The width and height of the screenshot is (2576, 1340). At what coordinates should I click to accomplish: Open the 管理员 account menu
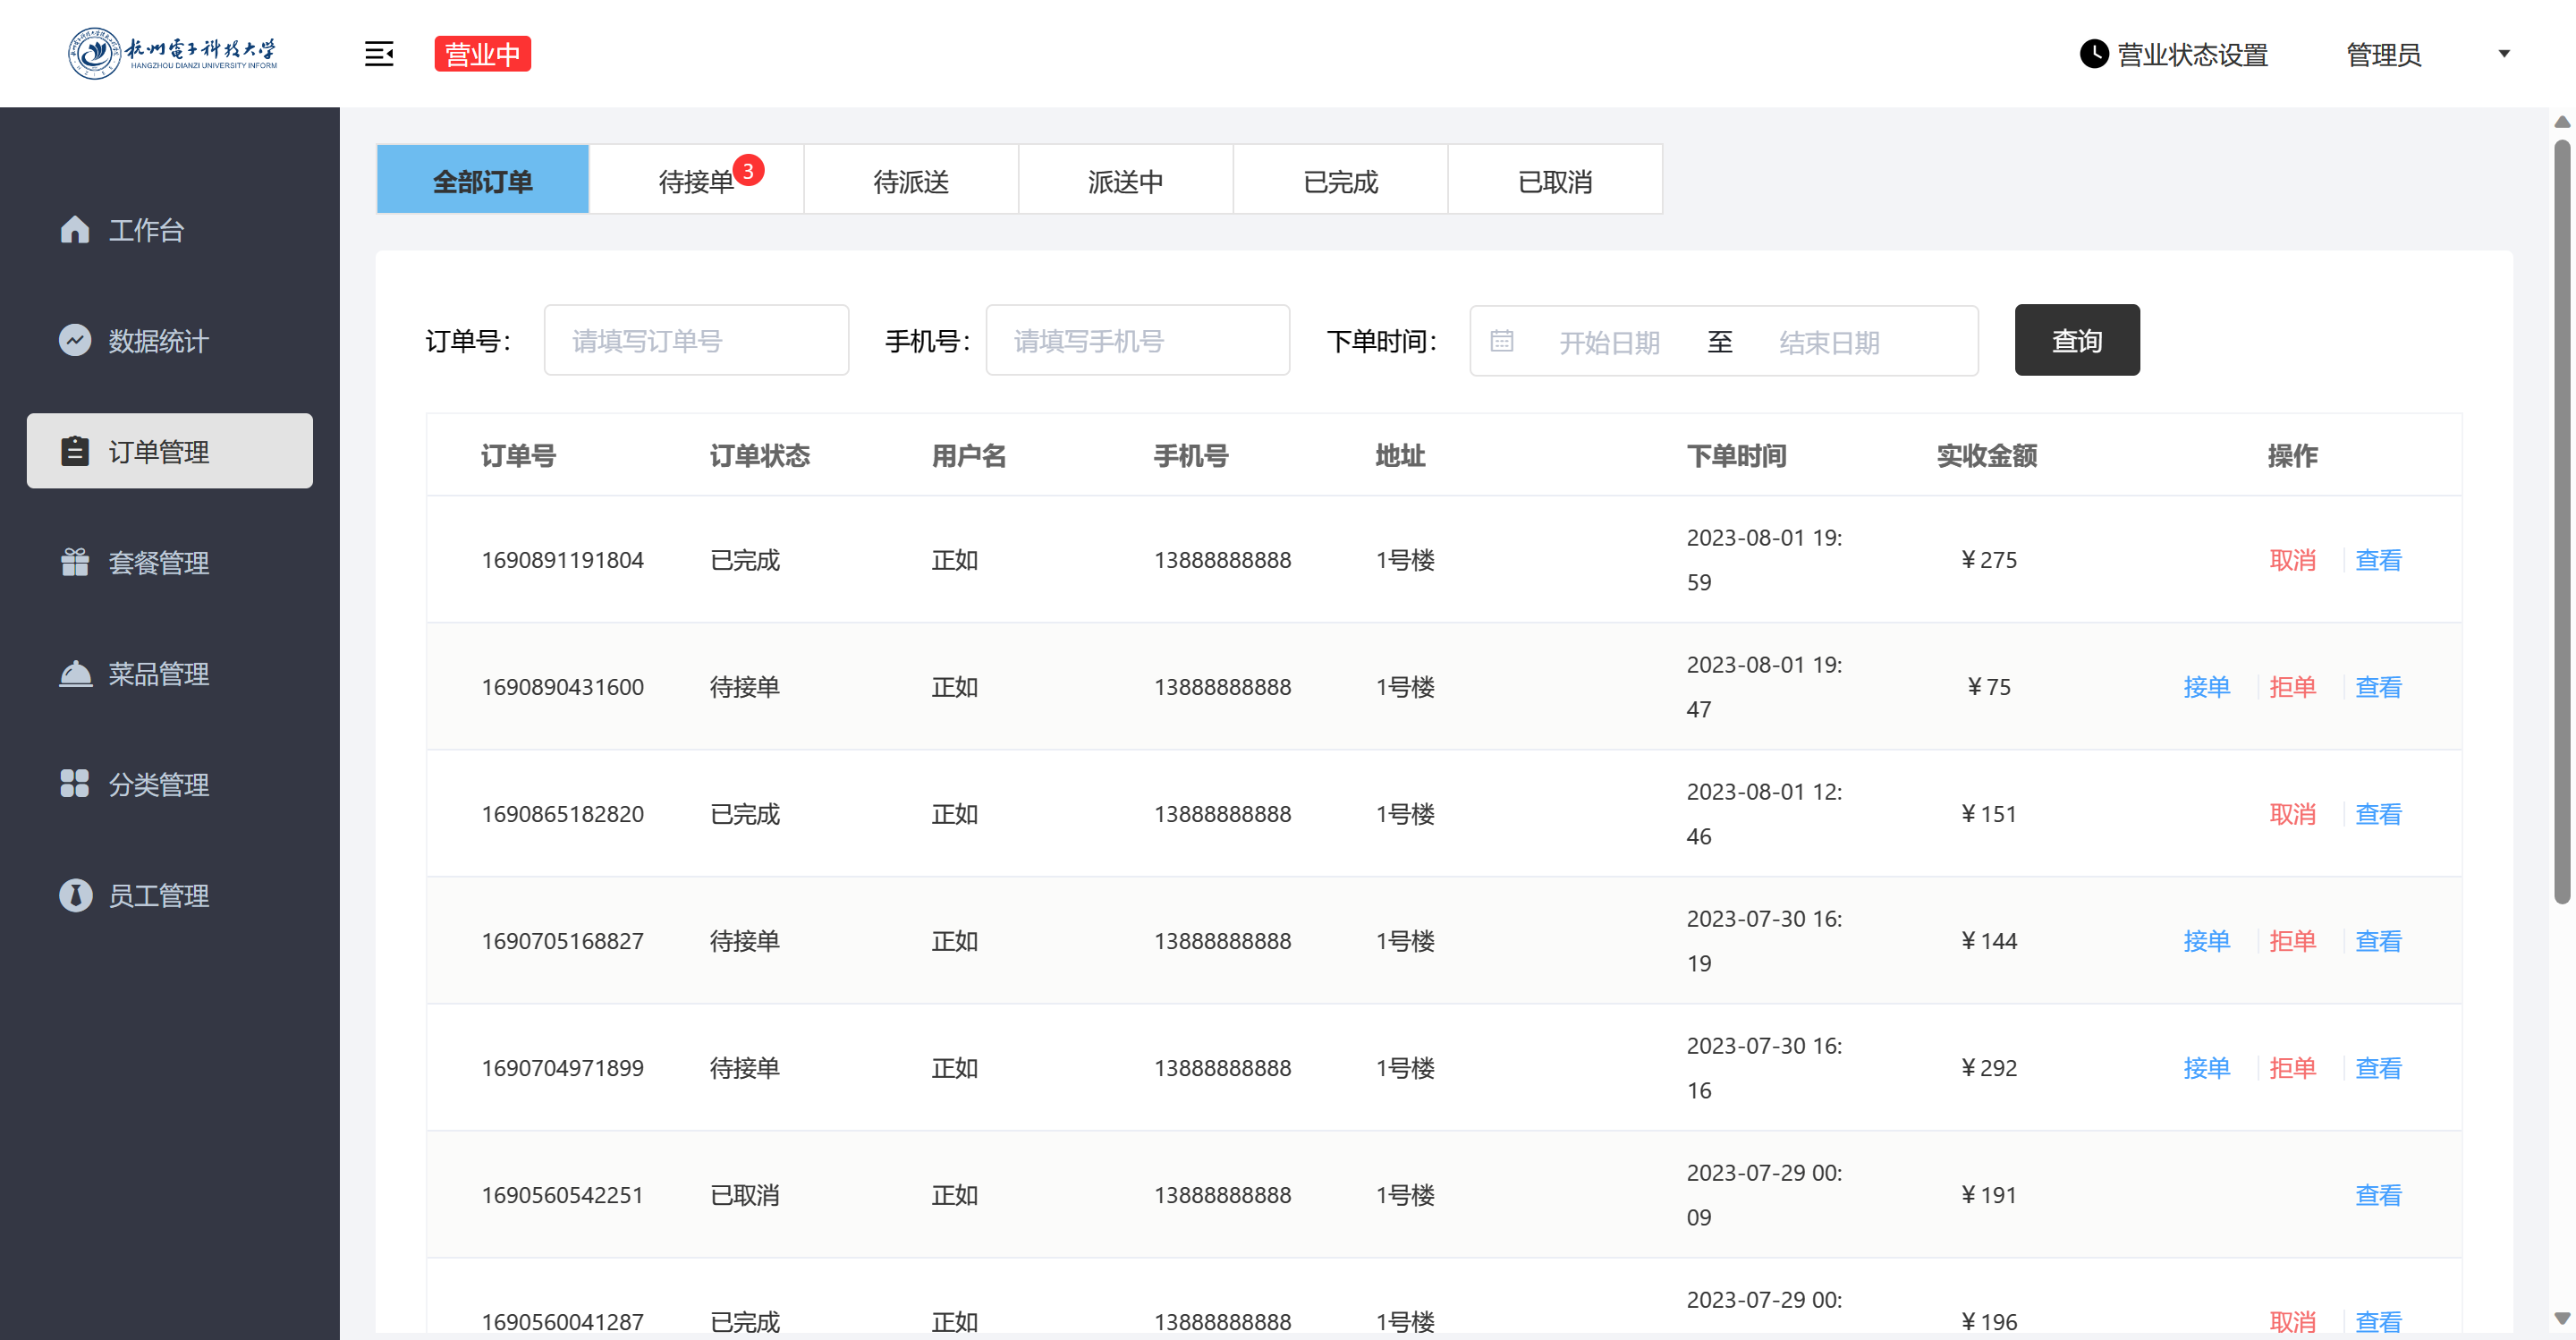pos(2384,55)
